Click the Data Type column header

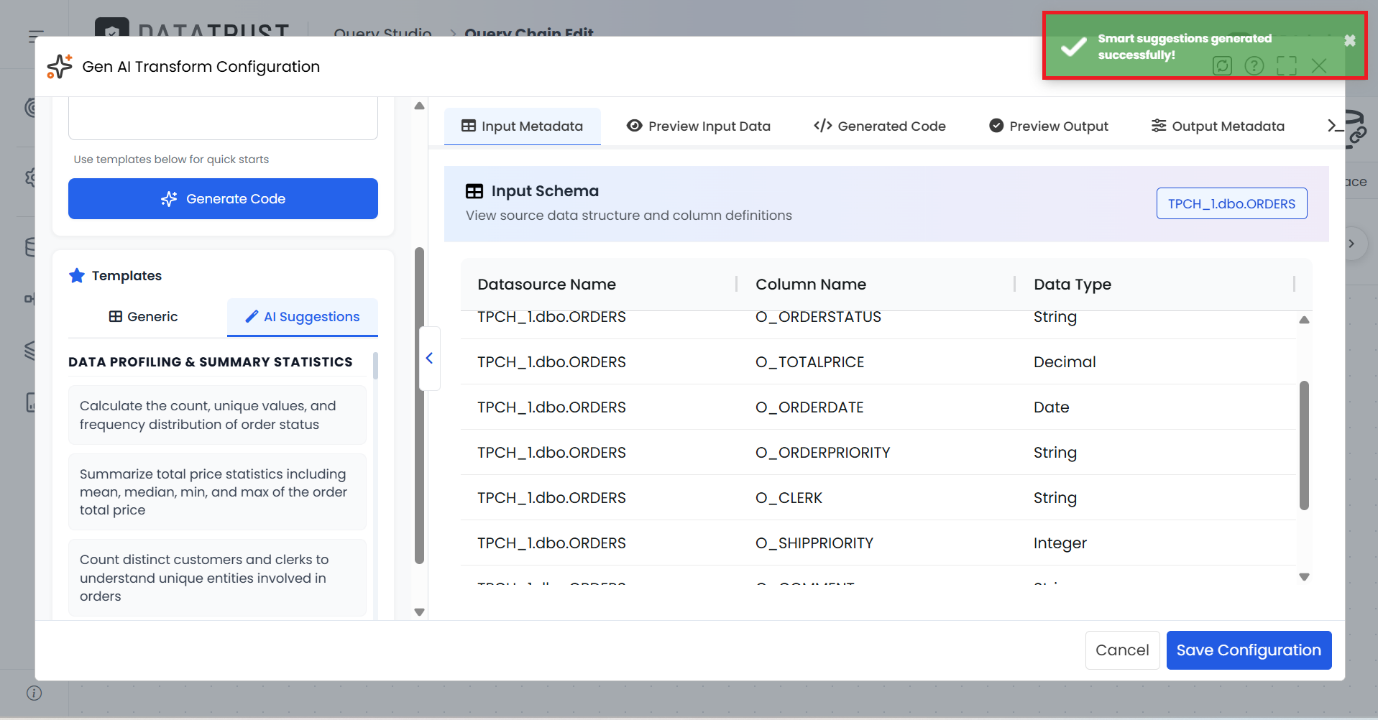pyautogui.click(x=1072, y=284)
